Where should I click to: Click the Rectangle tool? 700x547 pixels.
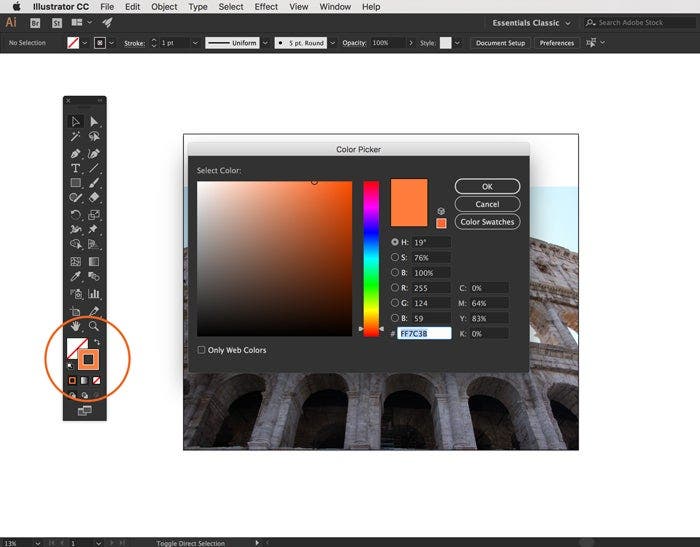tap(75, 183)
